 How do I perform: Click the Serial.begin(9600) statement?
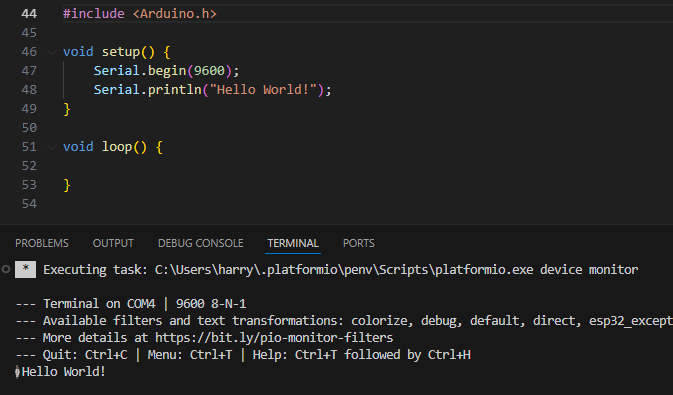(x=167, y=70)
